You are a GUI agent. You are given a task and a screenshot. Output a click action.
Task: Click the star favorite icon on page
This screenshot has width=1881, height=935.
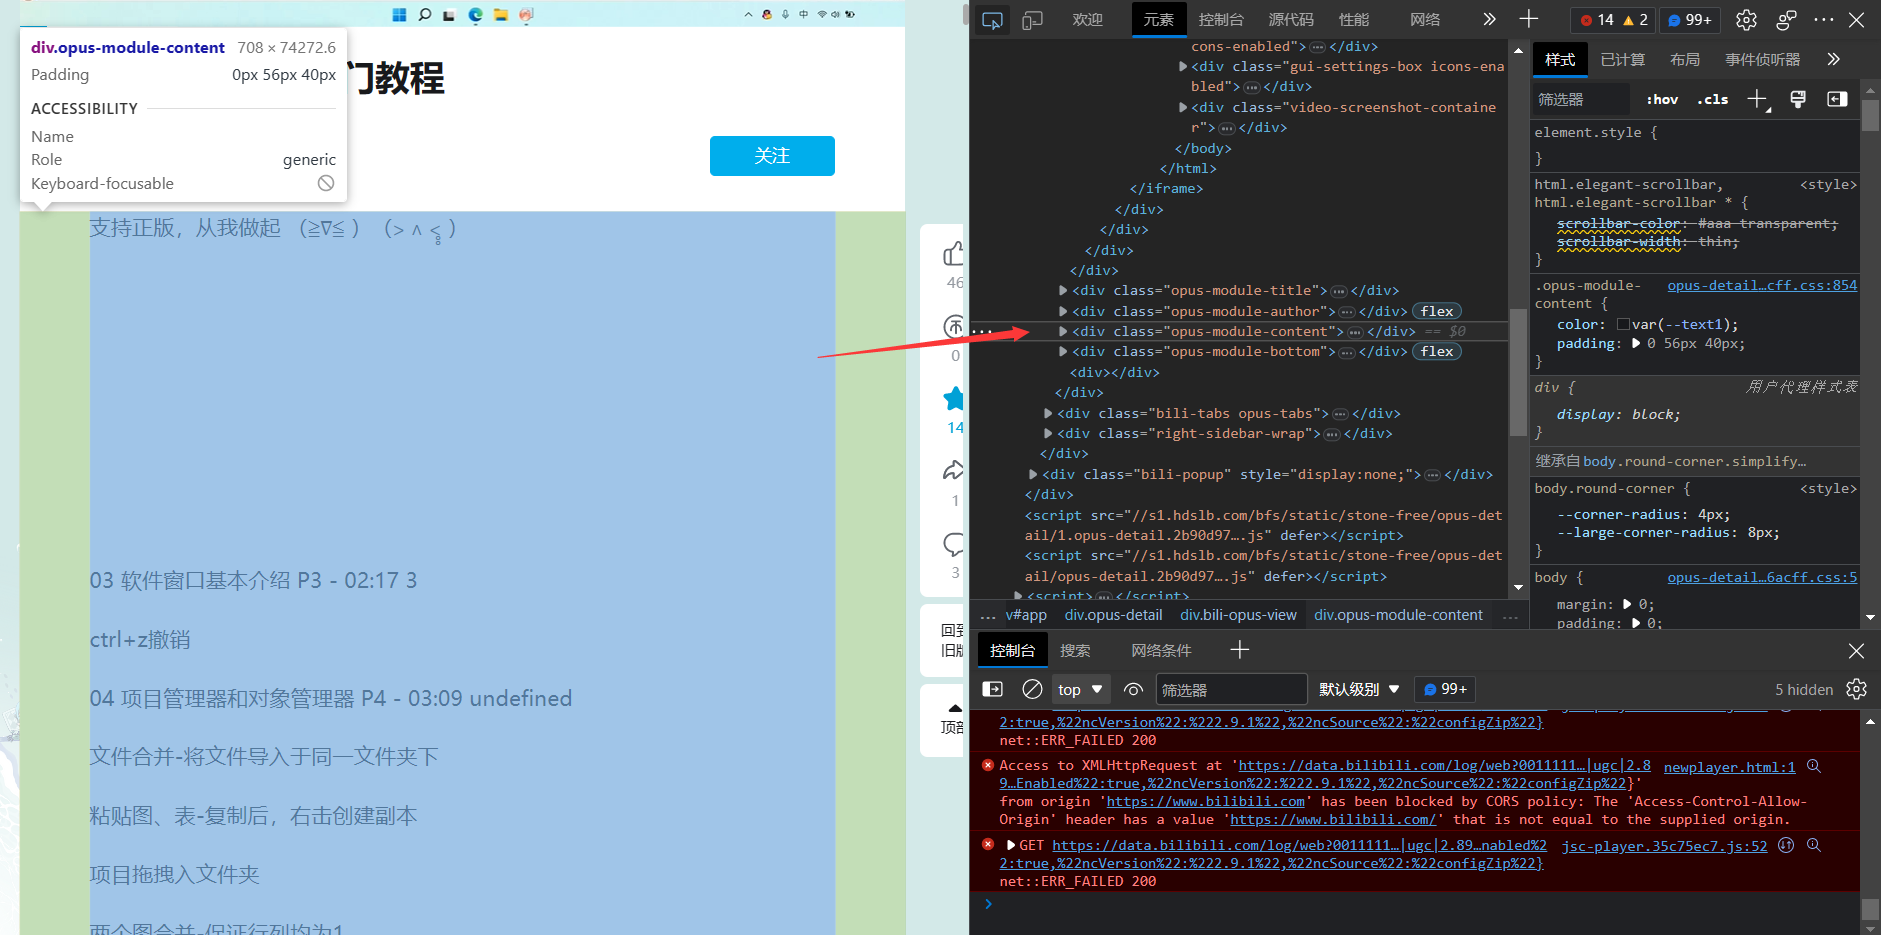pyautogui.click(x=954, y=398)
